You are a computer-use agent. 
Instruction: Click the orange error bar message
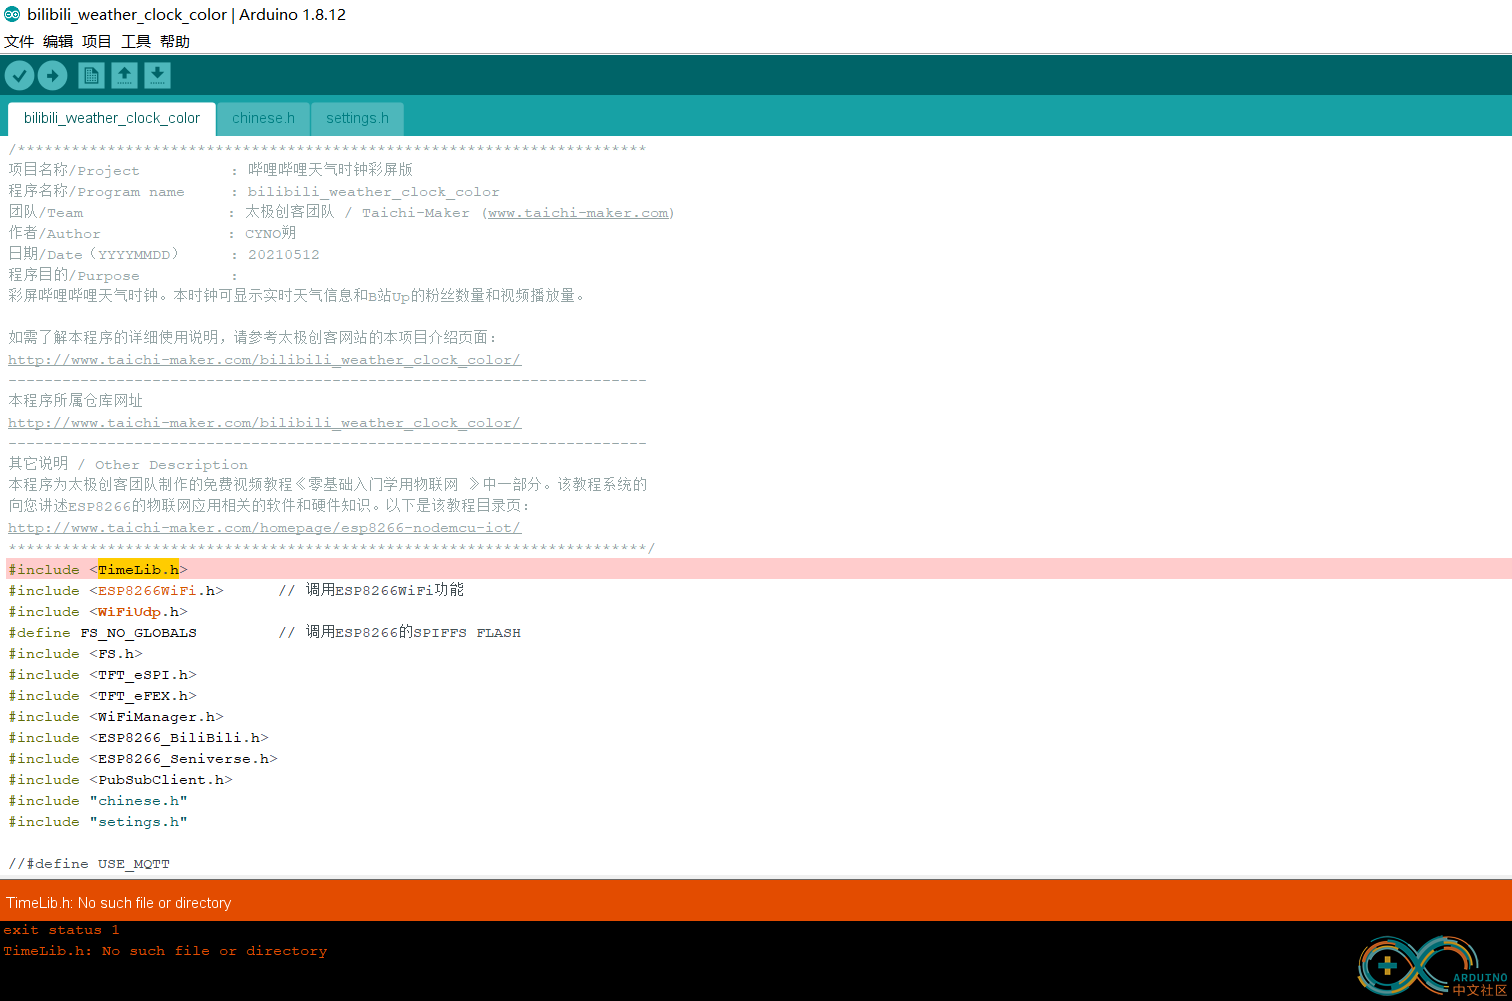click(x=119, y=903)
